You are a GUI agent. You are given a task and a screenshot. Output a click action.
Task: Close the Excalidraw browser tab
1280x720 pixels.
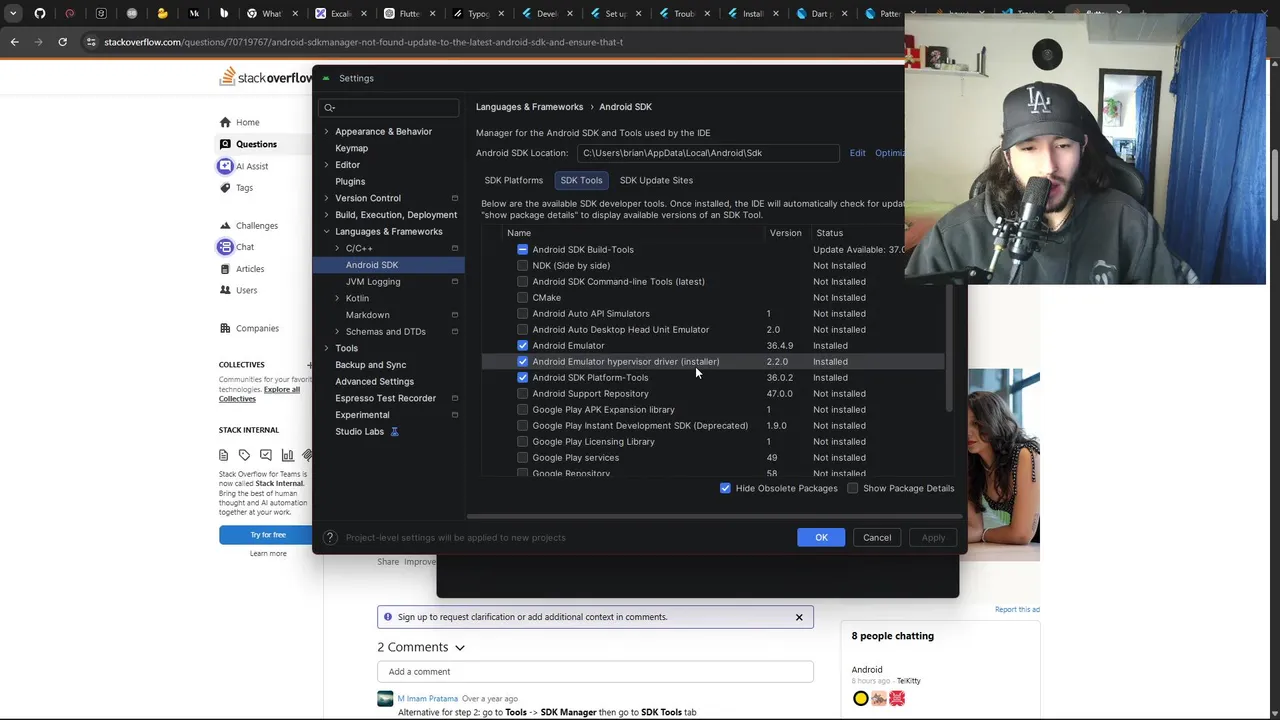363,14
